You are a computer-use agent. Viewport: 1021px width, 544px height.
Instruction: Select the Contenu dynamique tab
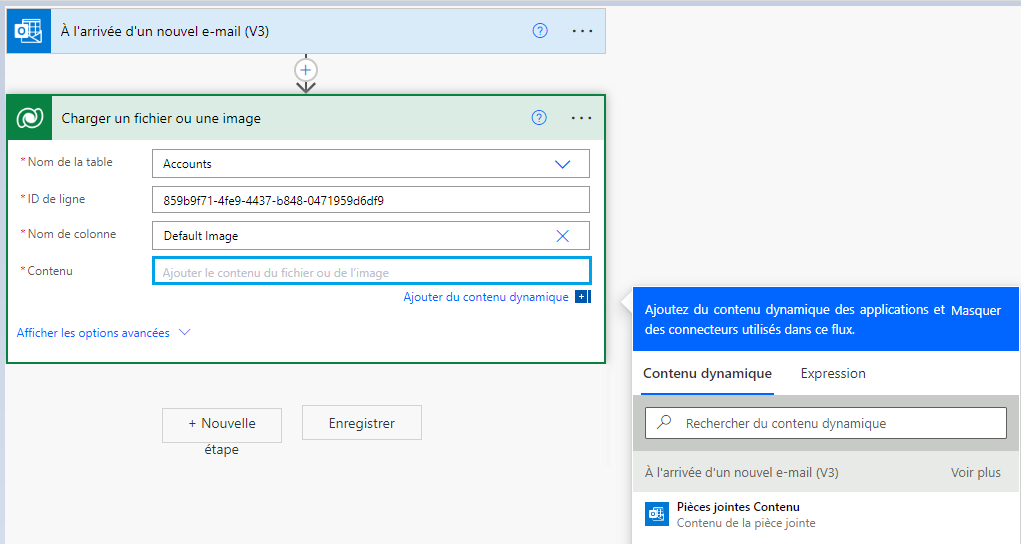(x=707, y=373)
